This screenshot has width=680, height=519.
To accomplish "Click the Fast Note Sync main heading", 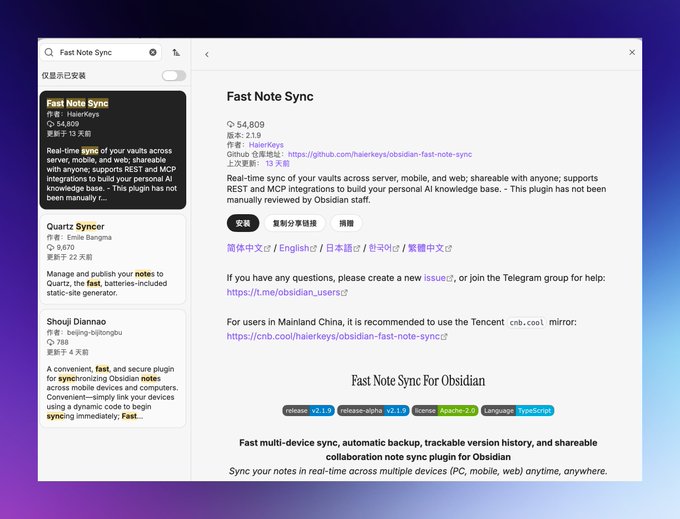I will pos(270,96).
